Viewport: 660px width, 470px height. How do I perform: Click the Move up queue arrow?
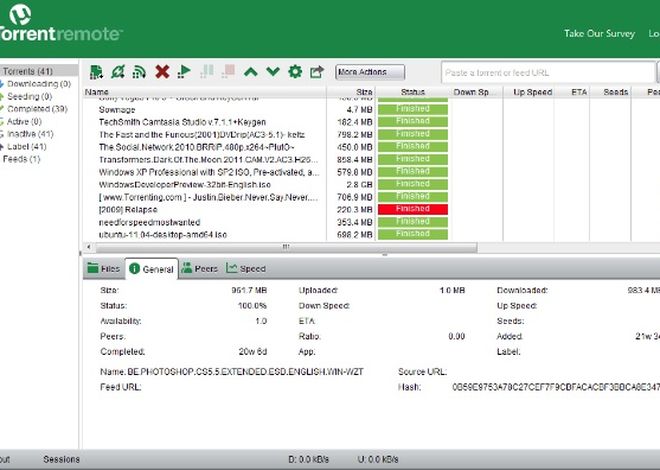tap(251, 72)
